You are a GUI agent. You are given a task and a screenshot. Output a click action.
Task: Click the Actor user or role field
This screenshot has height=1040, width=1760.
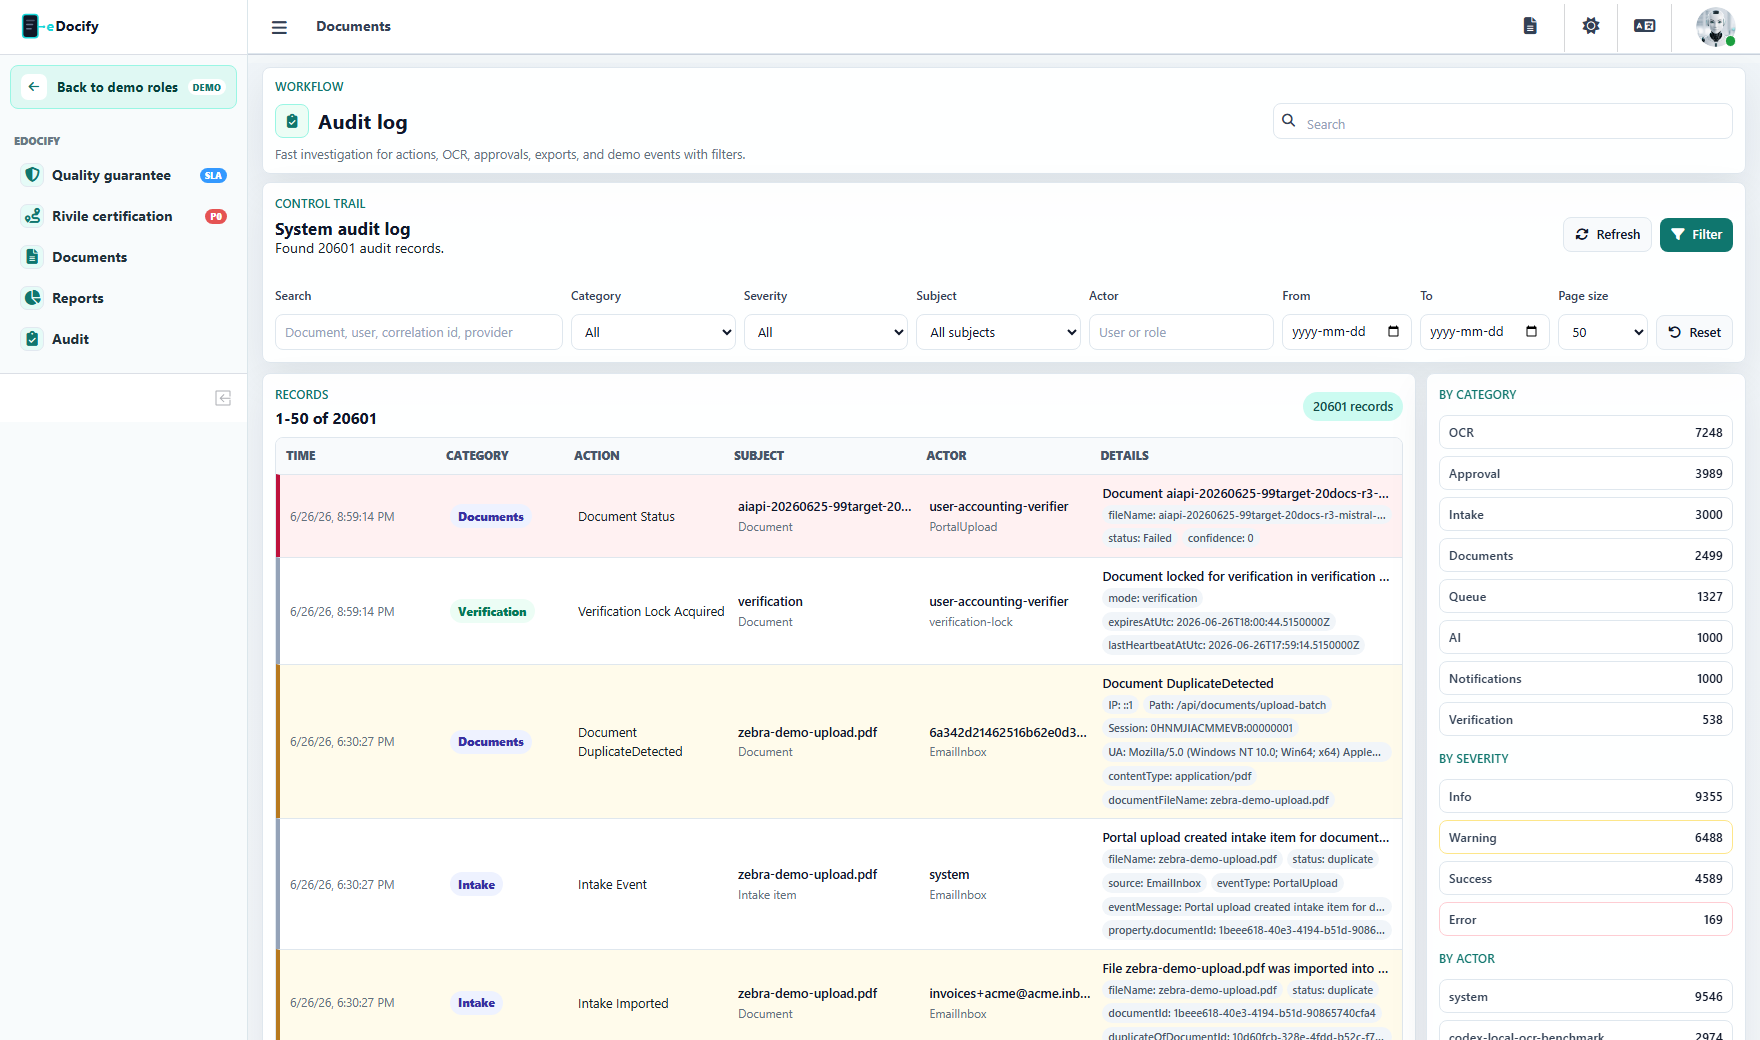pyautogui.click(x=1181, y=333)
